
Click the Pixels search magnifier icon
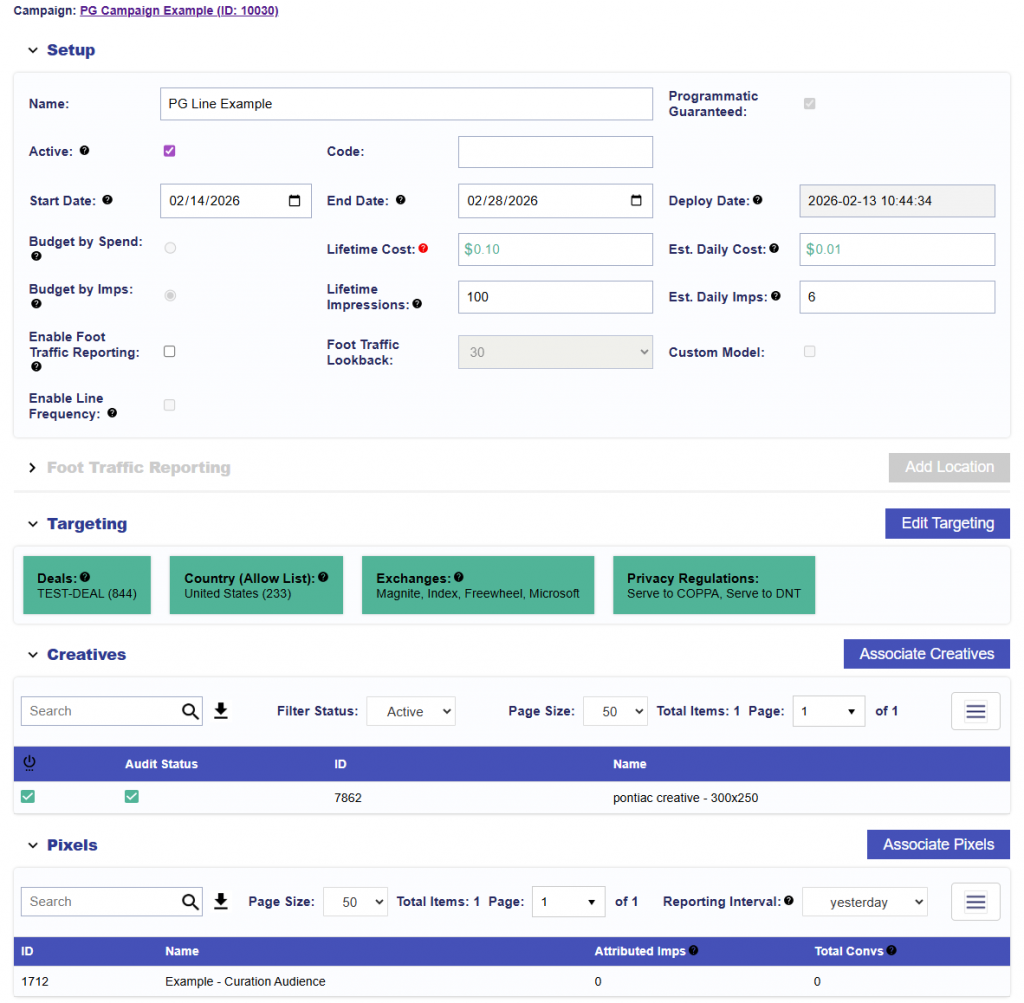tap(190, 902)
